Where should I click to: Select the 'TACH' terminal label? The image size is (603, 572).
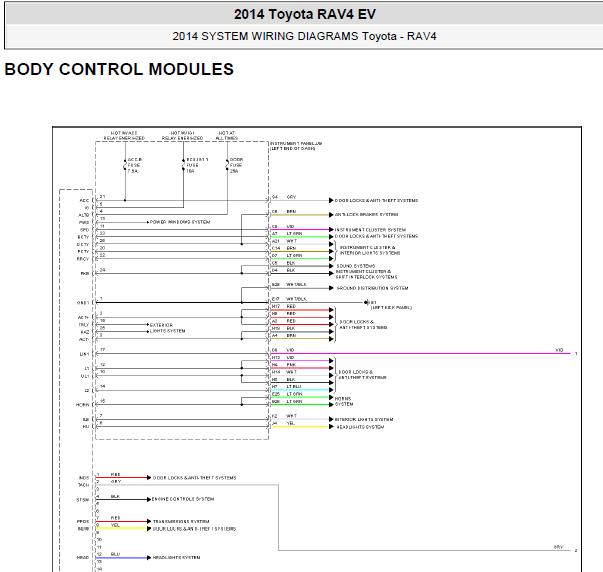(83, 485)
